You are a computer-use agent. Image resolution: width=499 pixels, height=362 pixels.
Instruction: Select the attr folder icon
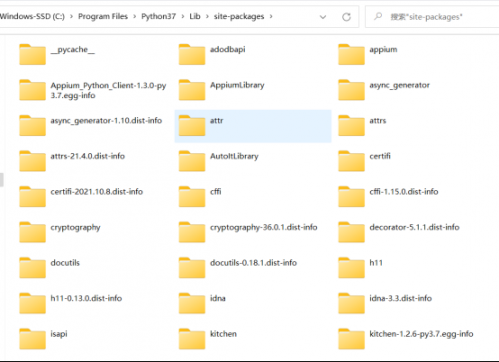(x=192, y=125)
